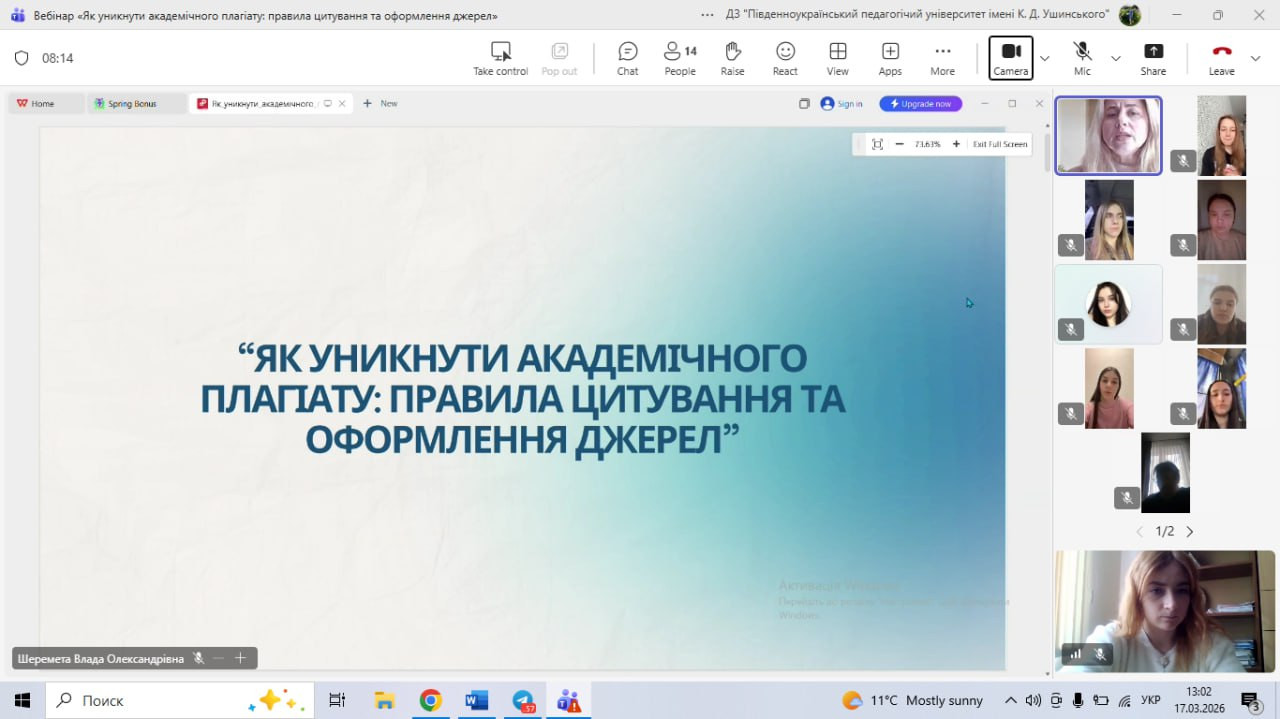The height and width of the screenshot is (719, 1280).
Task: Raise your hand in the meeting
Action: point(732,58)
